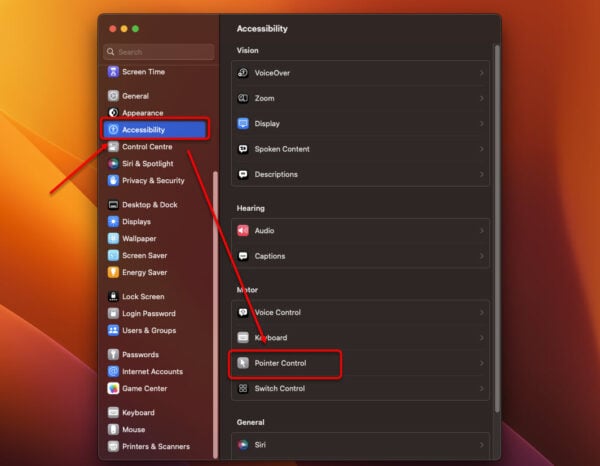Click the Desktop & Dock icon
The image size is (600, 466).
click(x=113, y=205)
